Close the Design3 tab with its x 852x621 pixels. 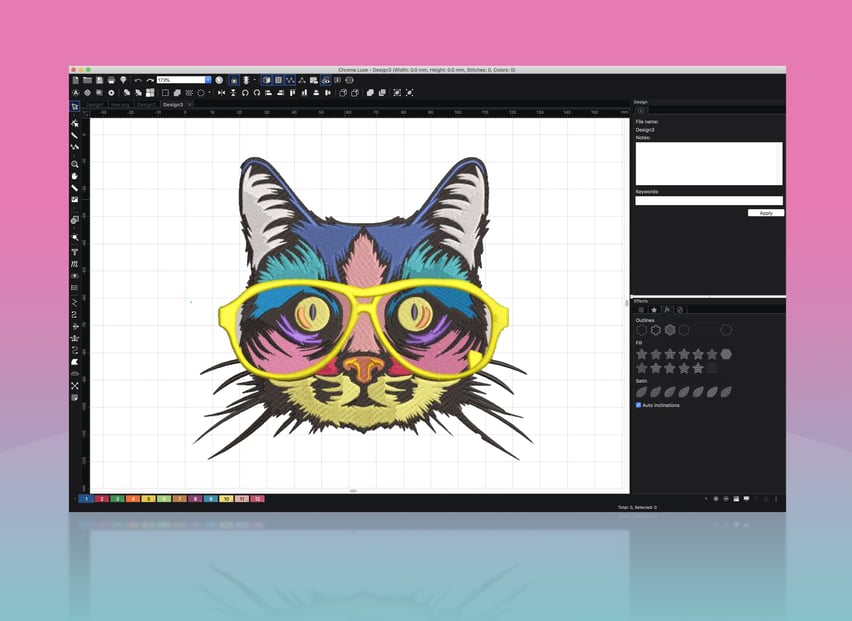[190, 104]
